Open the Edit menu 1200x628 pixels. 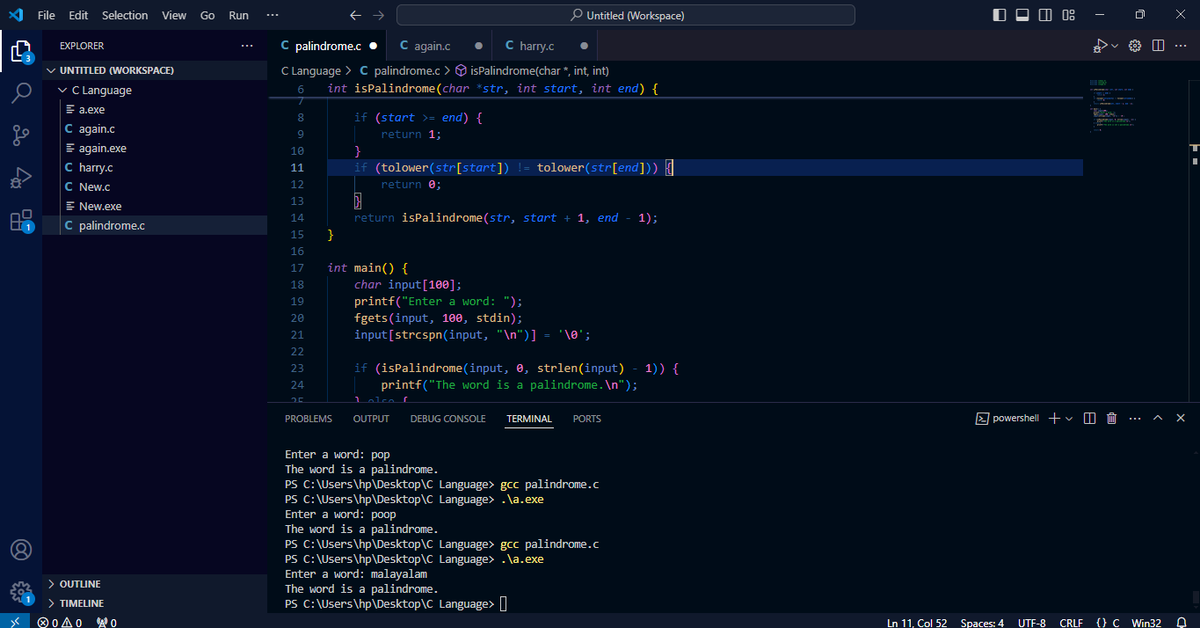click(x=78, y=15)
